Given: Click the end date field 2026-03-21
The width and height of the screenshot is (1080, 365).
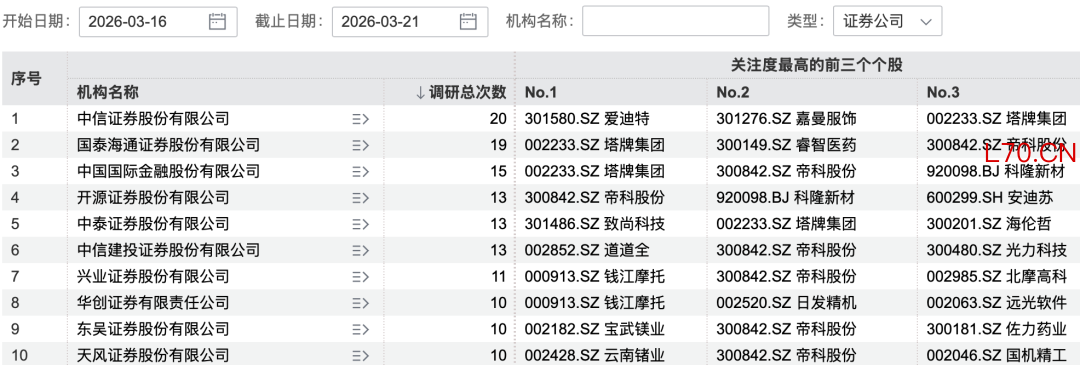Looking at the screenshot, I should point(410,21).
